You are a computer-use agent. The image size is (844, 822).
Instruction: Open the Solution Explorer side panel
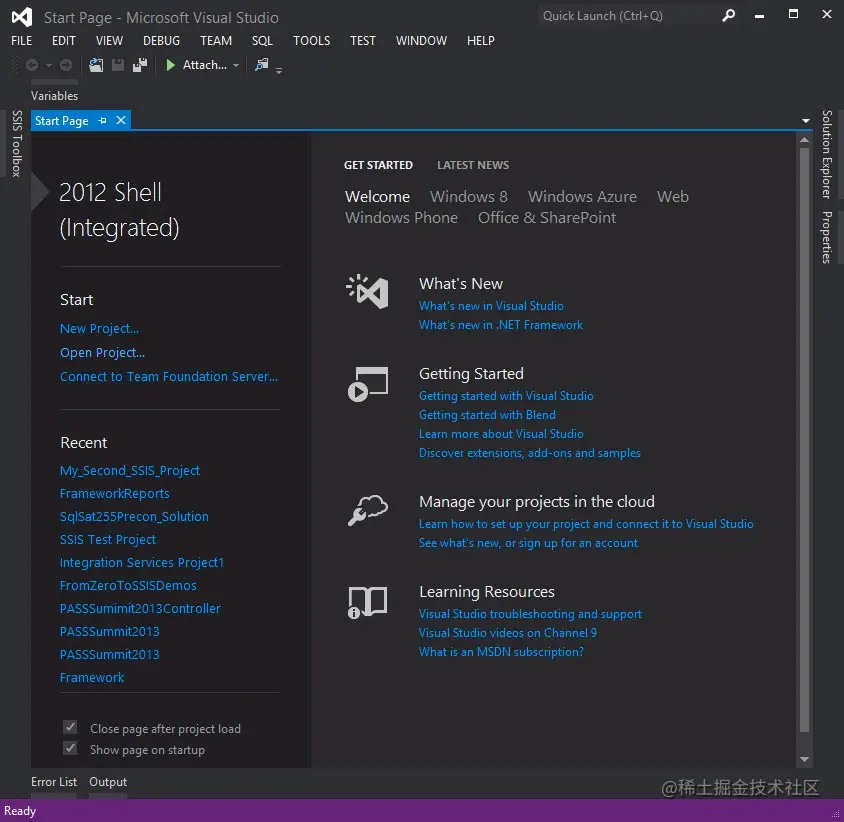click(827, 154)
